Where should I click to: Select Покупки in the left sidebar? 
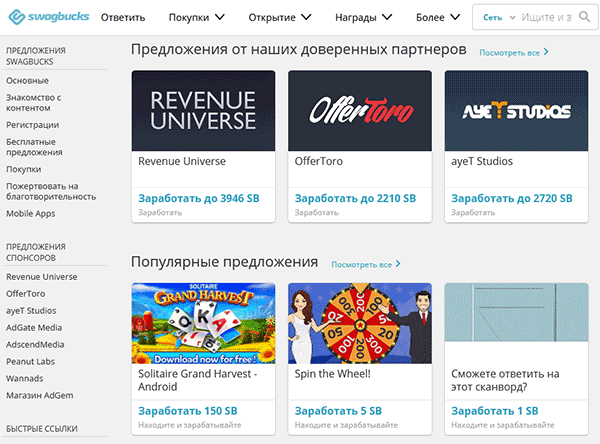[24, 170]
